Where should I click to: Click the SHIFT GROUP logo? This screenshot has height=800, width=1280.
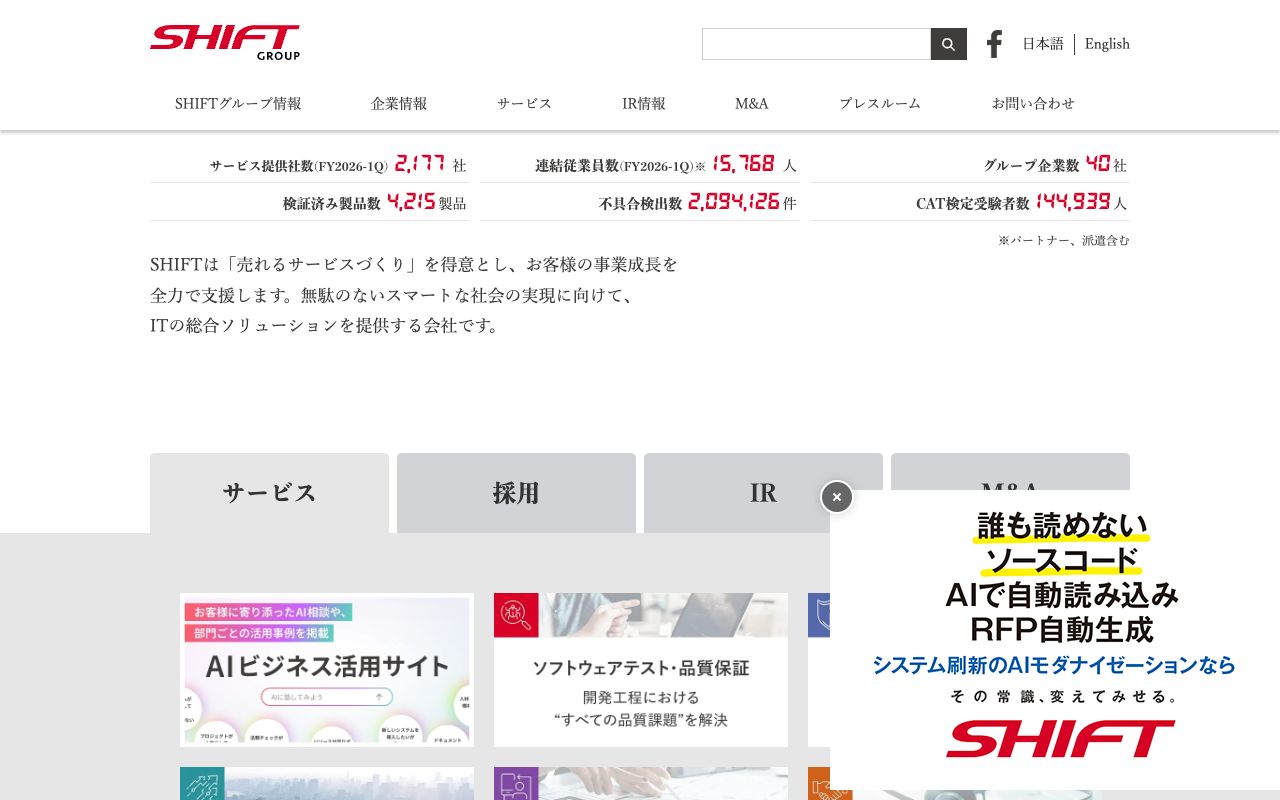(224, 42)
